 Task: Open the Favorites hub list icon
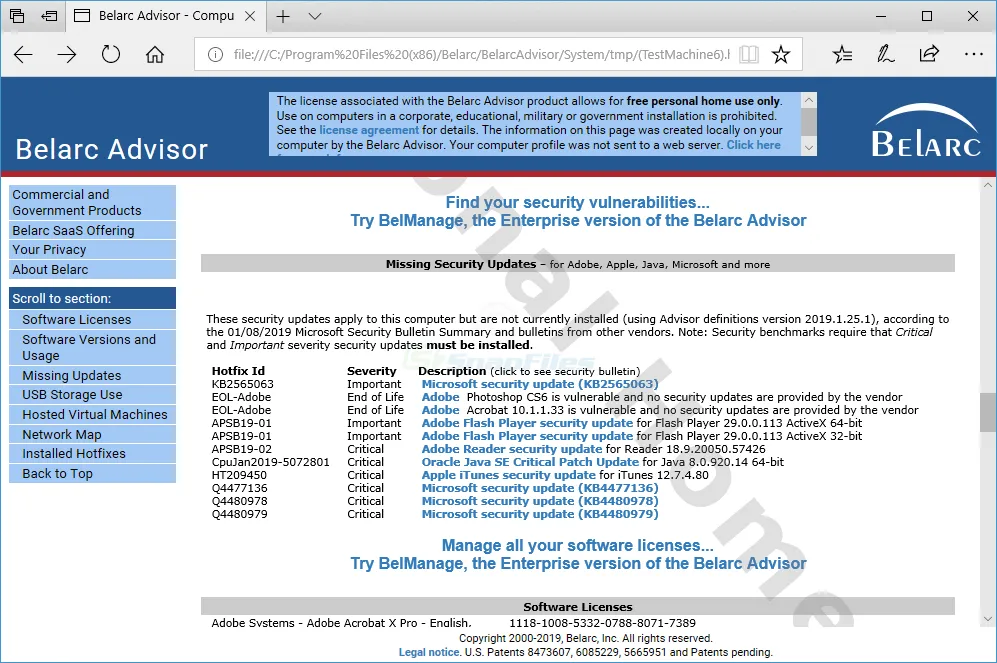click(x=842, y=55)
